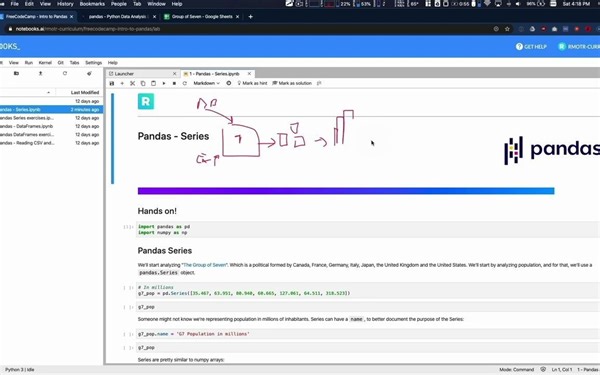Upload files icon in file browser
The width and height of the screenshot is (600, 375).
click(41, 73)
